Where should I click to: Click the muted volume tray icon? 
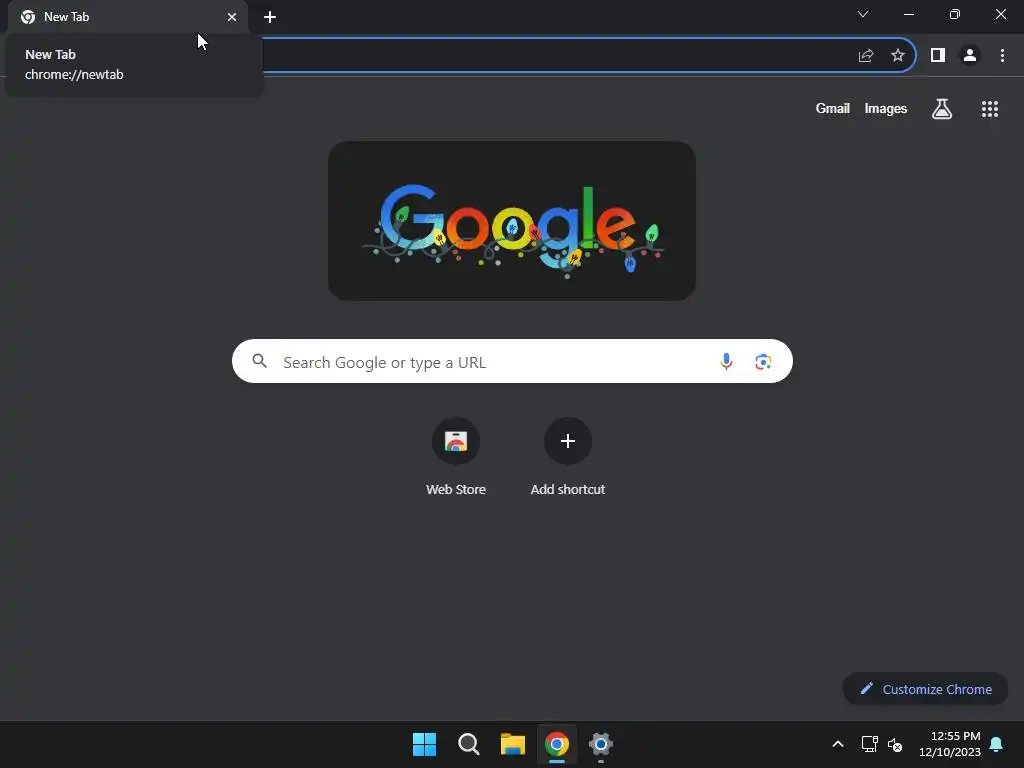click(895, 744)
